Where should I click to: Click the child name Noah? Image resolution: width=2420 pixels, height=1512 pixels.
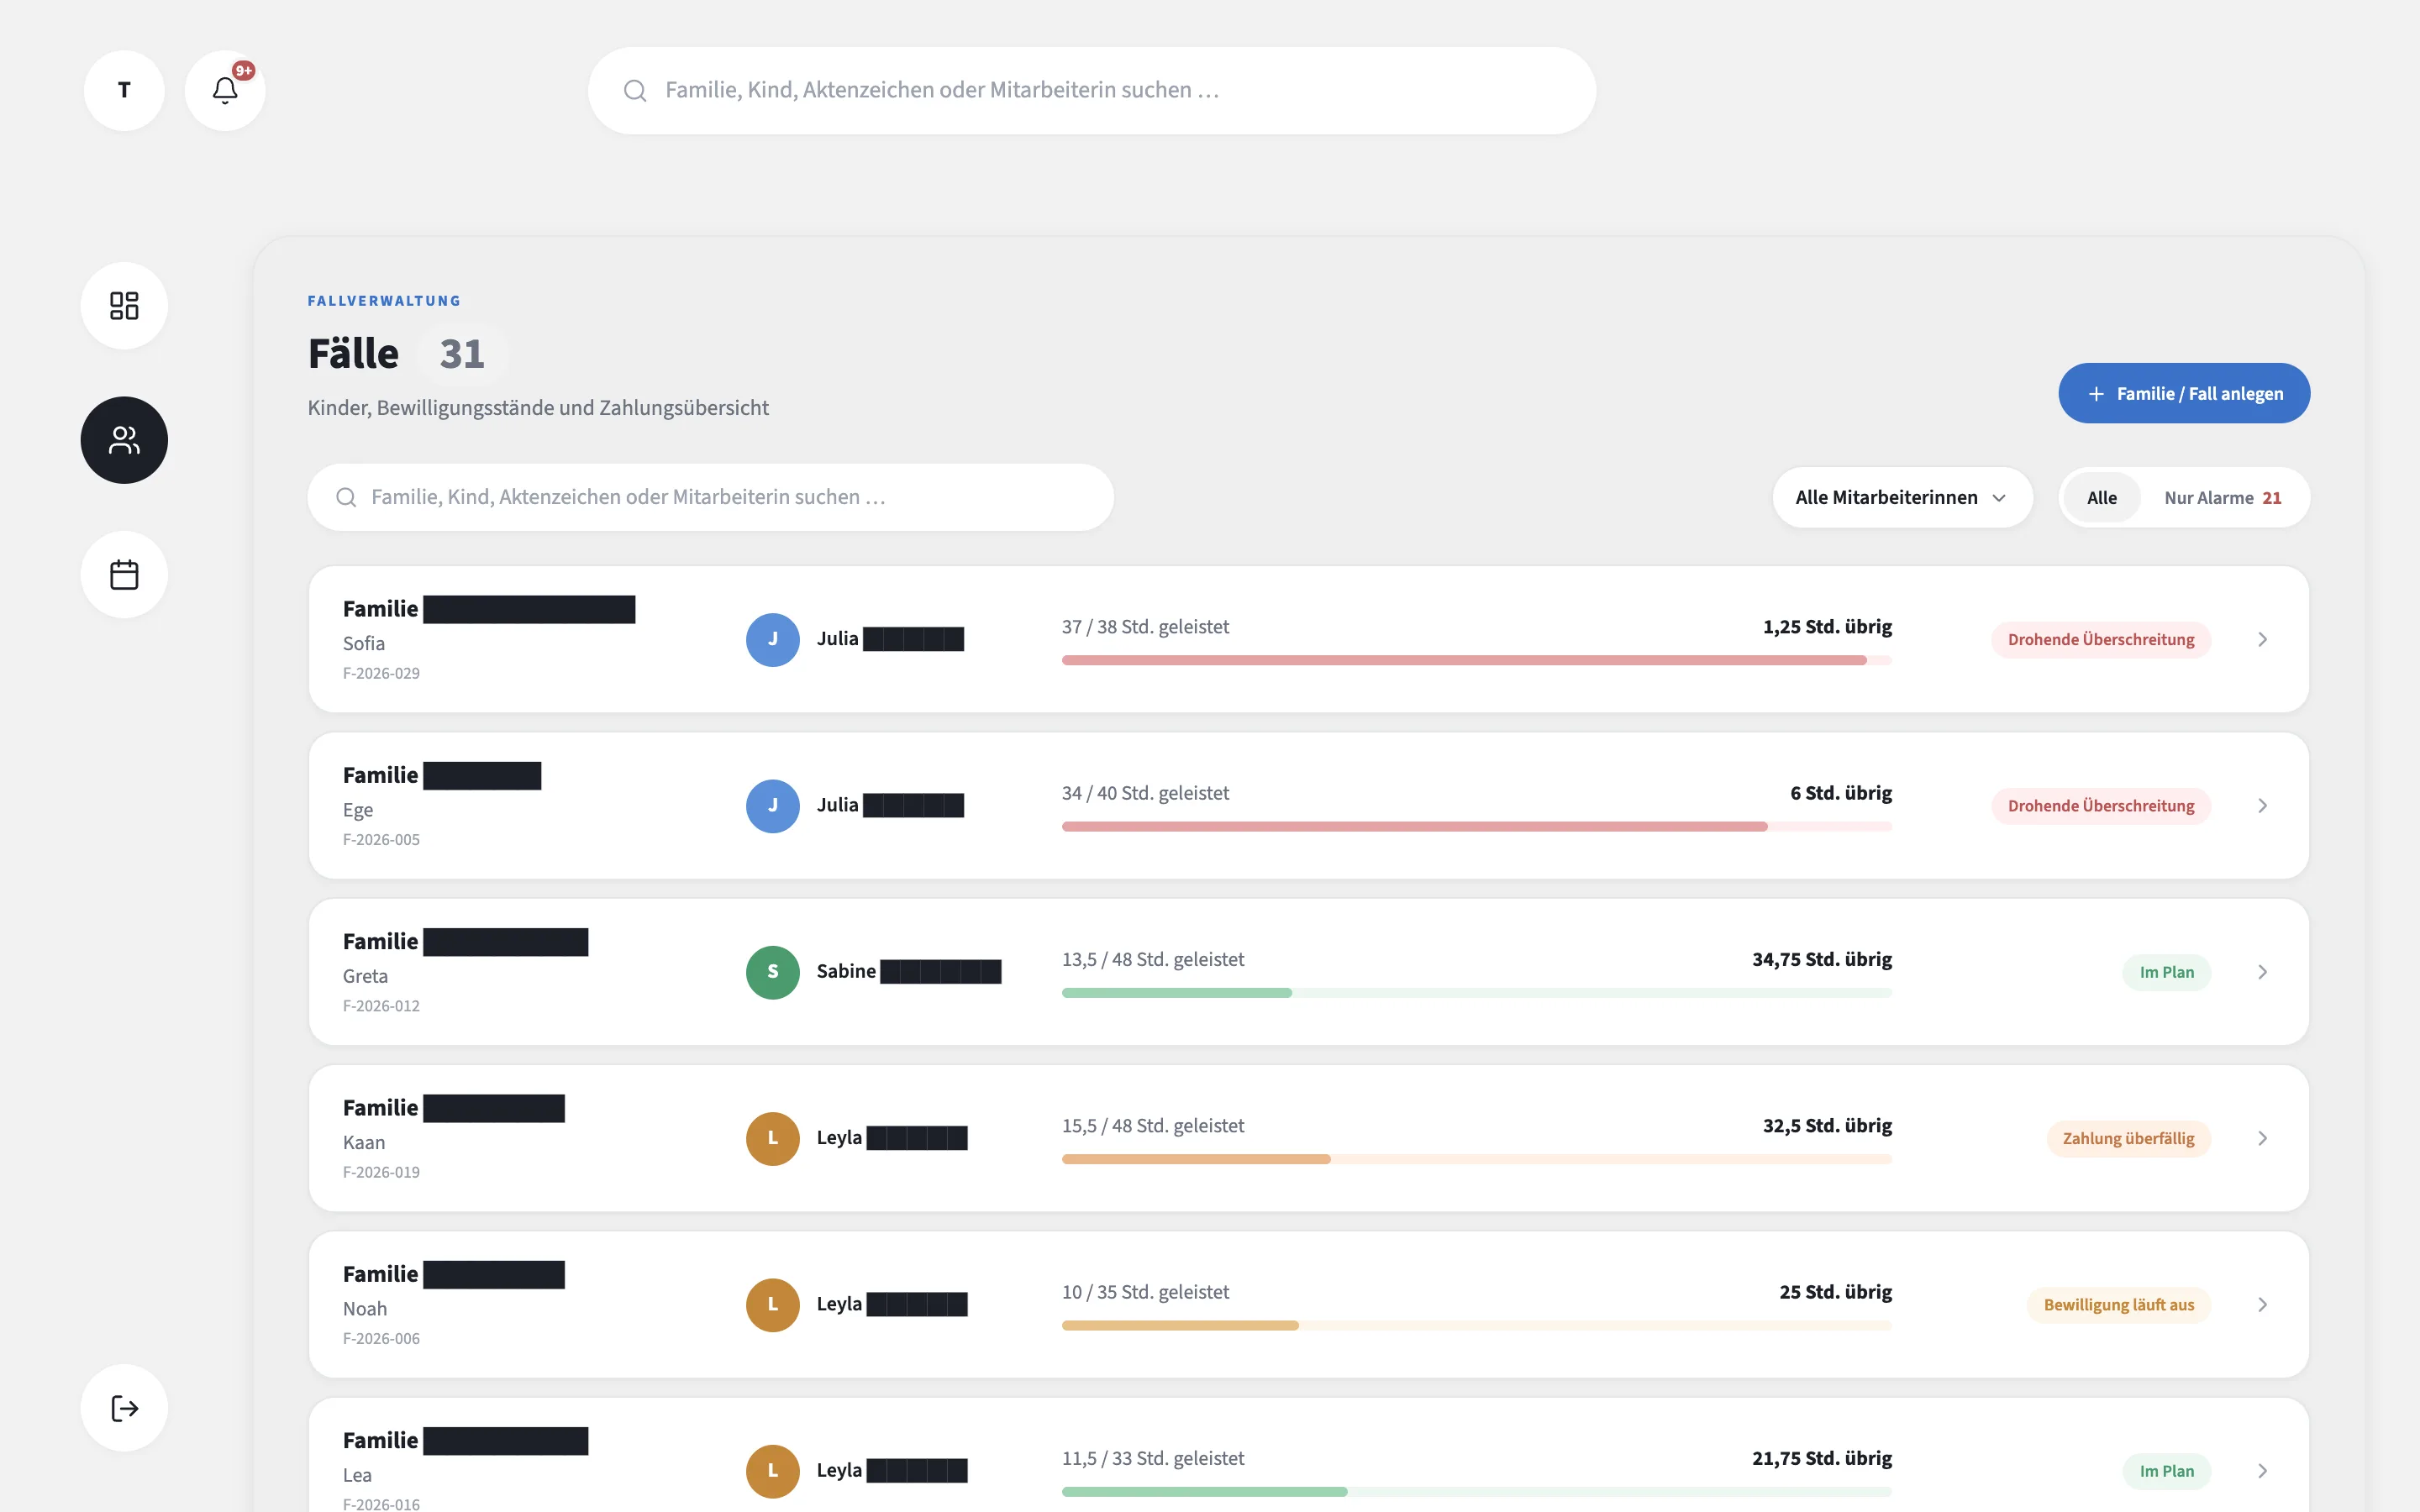tap(365, 1308)
